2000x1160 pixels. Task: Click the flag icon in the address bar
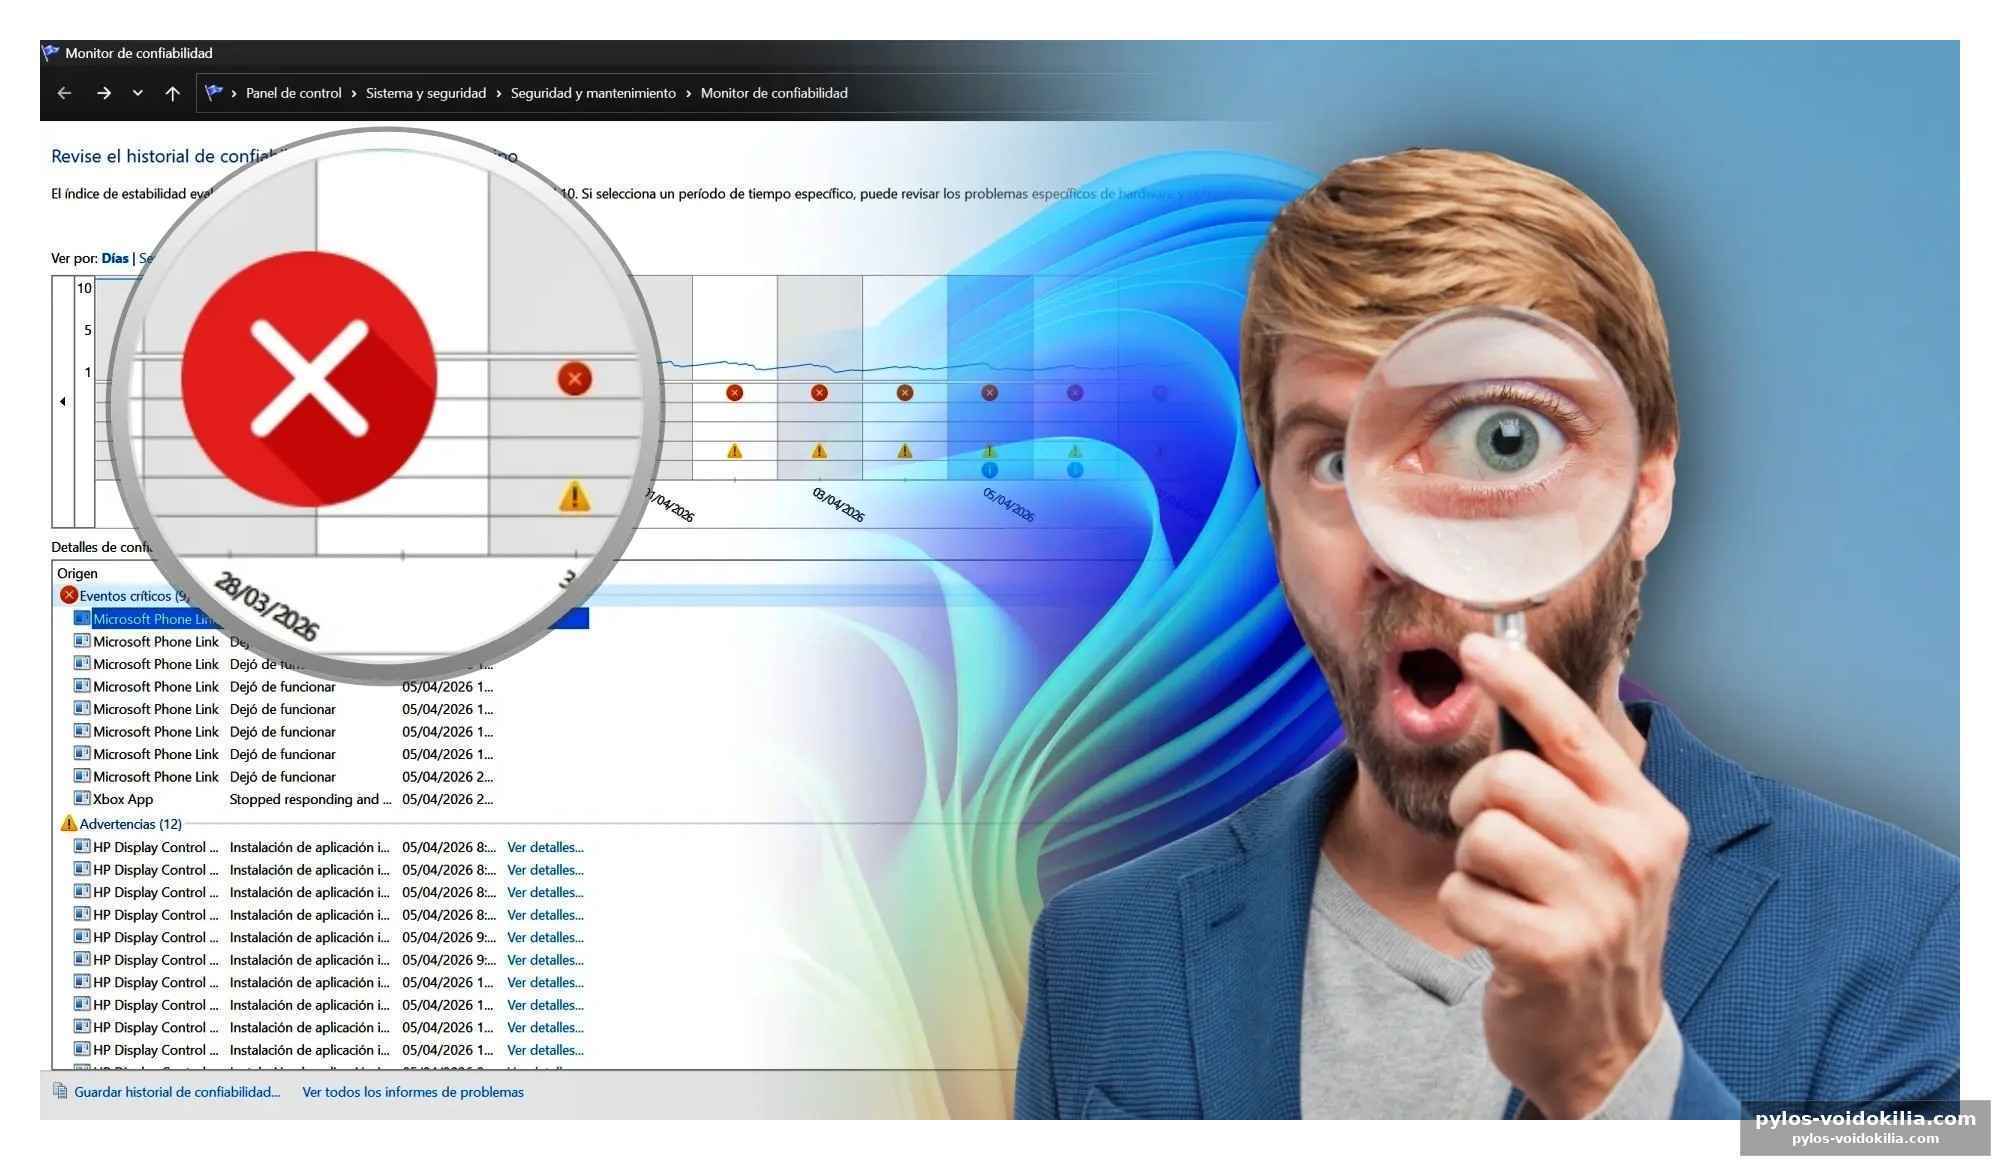click(x=213, y=93)
